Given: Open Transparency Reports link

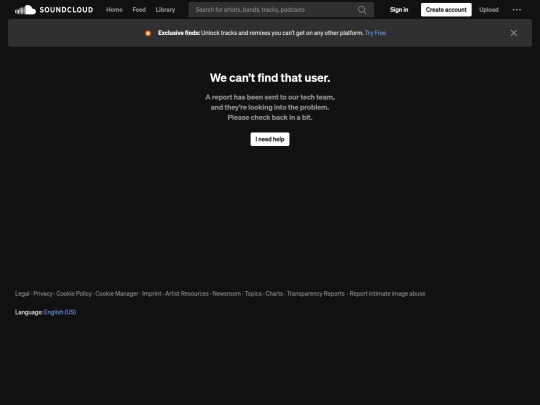Looking at the screenshot, I should (315, 294).
